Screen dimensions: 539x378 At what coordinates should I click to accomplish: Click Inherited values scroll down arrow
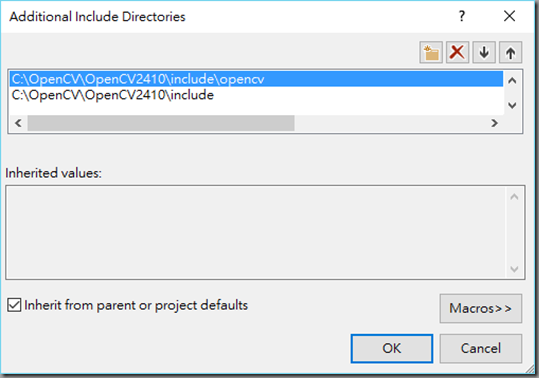click(x=514, y=269)
